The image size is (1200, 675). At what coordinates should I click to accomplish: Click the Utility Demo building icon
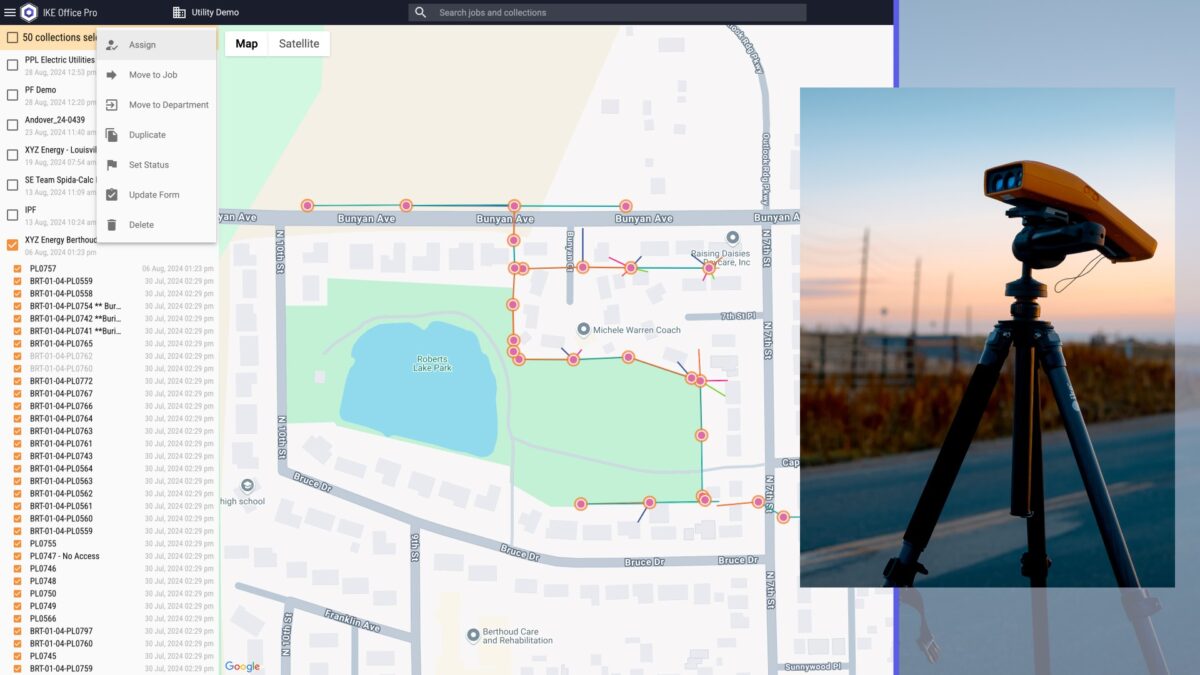(179, 12)
